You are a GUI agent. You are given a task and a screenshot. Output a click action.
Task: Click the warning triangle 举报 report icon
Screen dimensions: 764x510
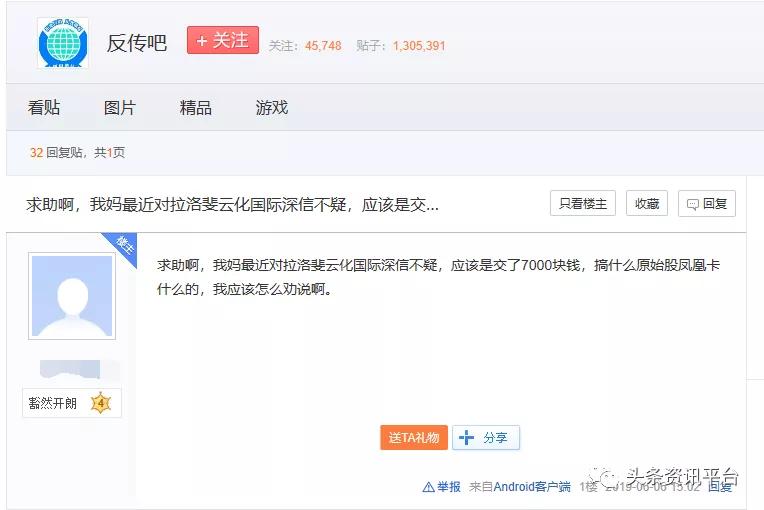pyautogui.click(x=428, y=487)
